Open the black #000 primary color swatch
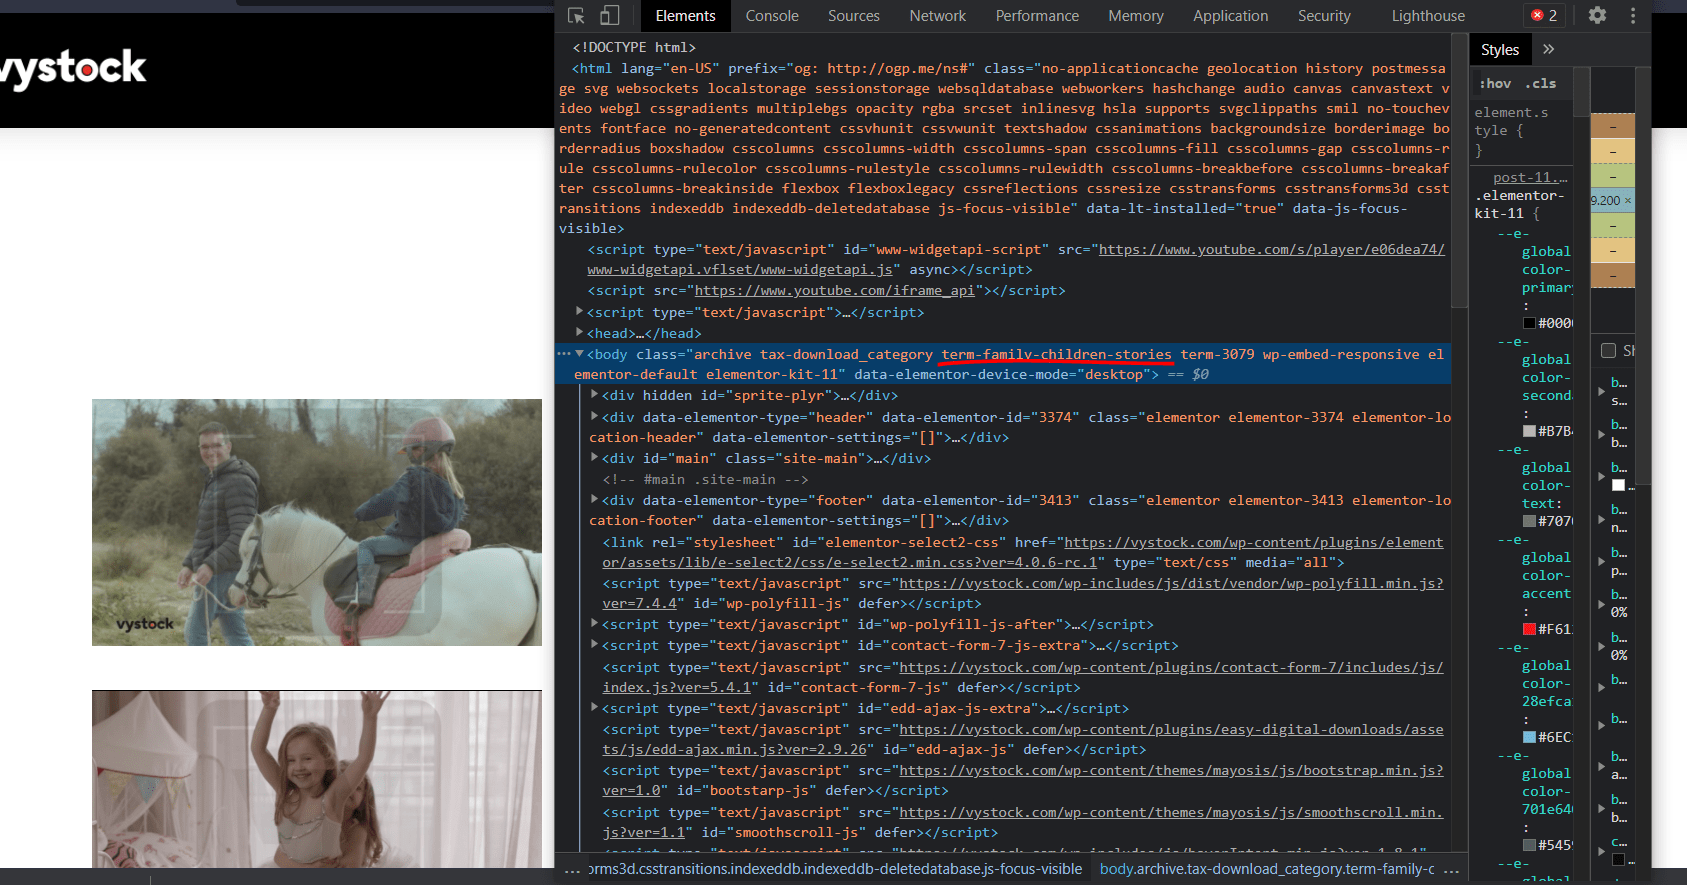Image resolution: width=1687 pixels, height=885 pixels. pos(1529,323)
